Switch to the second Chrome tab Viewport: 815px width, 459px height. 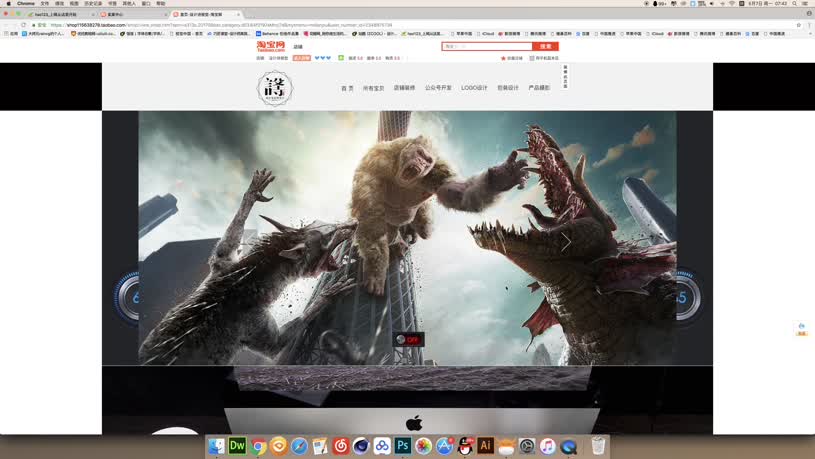point(133,14)
